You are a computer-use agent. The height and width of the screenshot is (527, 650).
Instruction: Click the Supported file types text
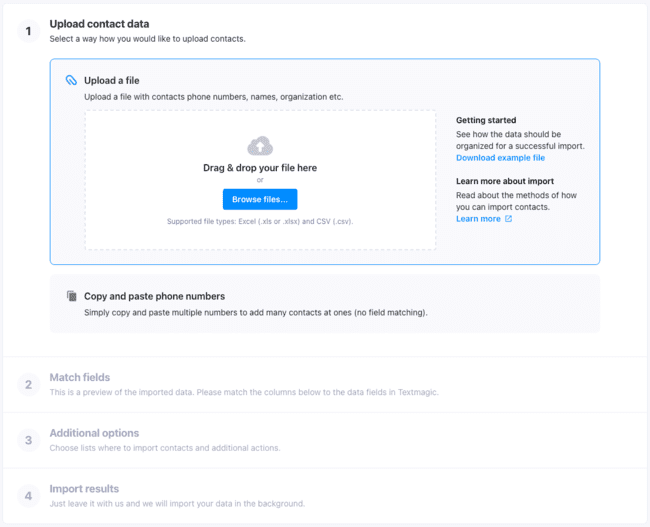260,221
